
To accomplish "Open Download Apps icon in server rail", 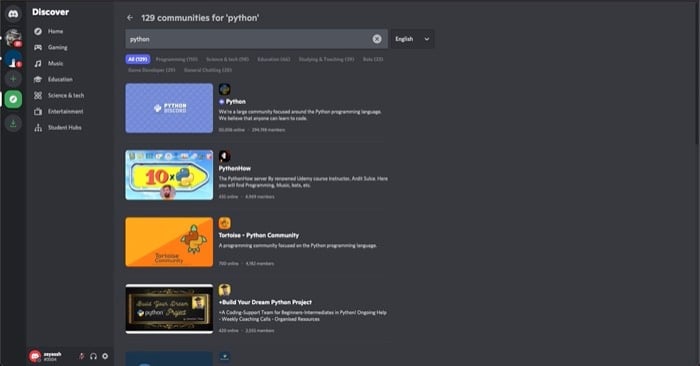I will coord(13,123).
